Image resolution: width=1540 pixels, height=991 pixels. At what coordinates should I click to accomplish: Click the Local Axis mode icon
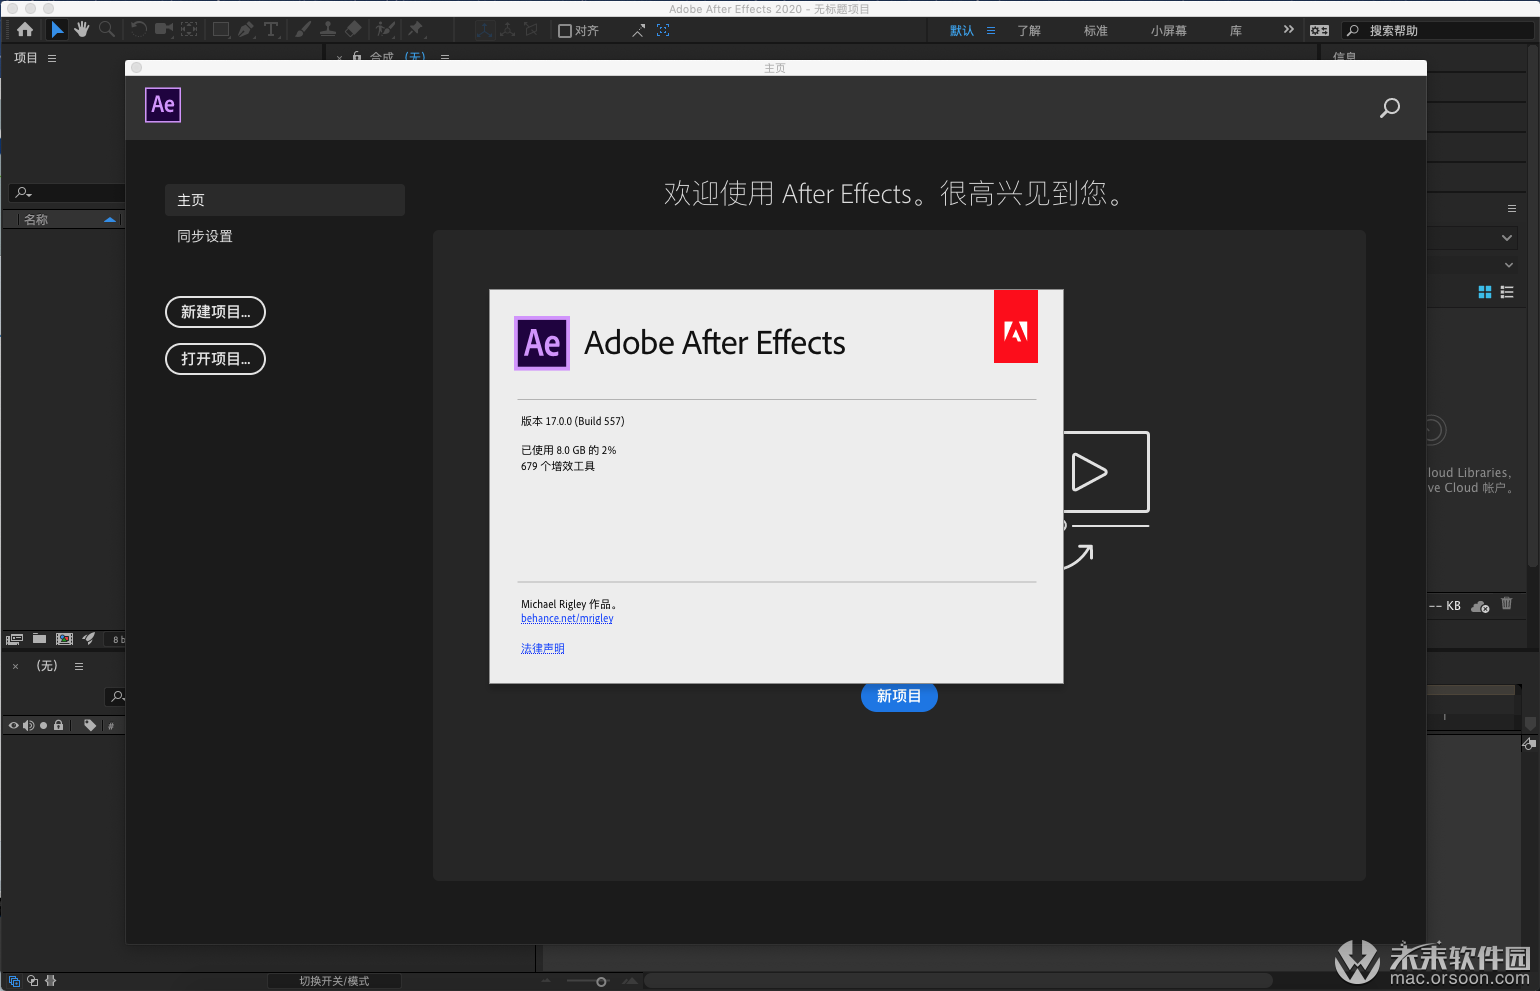tap(485, 30)
